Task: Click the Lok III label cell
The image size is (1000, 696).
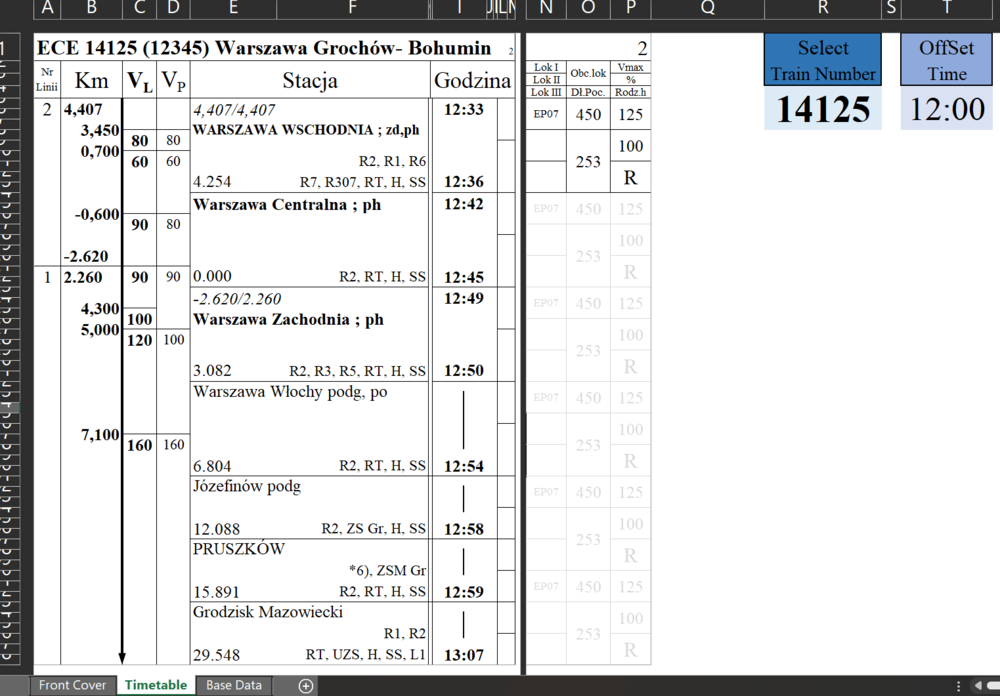Action: 546,93
